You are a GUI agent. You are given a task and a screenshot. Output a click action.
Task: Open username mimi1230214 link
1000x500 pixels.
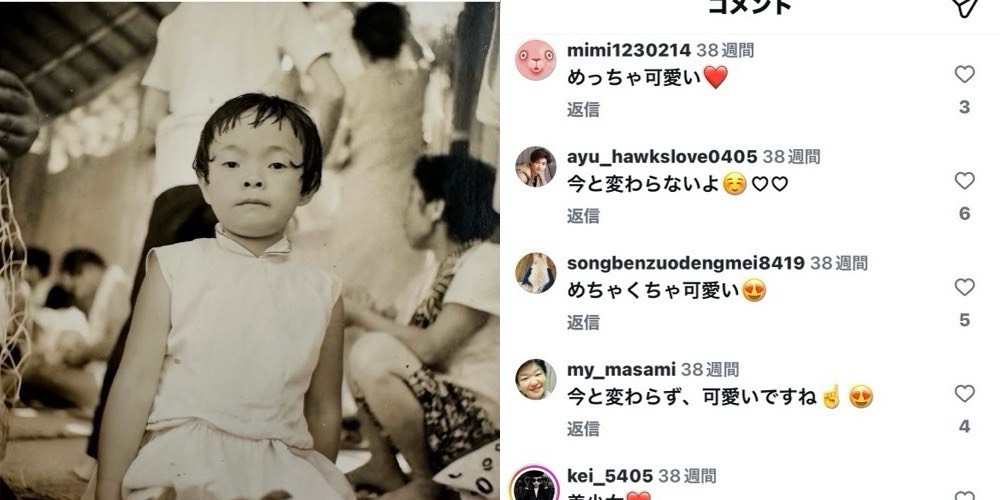pyautogui.click(x=629, y=50)
